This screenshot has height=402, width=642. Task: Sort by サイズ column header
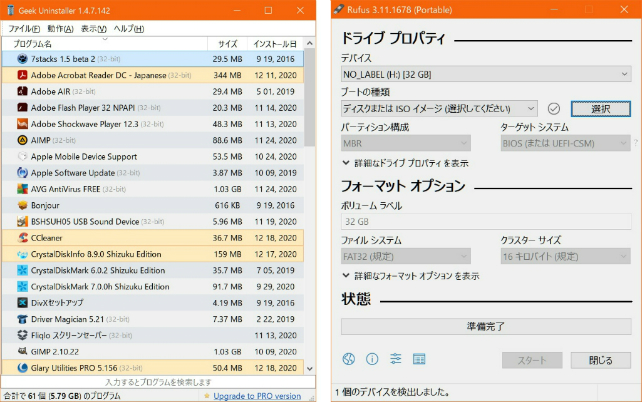228,44
